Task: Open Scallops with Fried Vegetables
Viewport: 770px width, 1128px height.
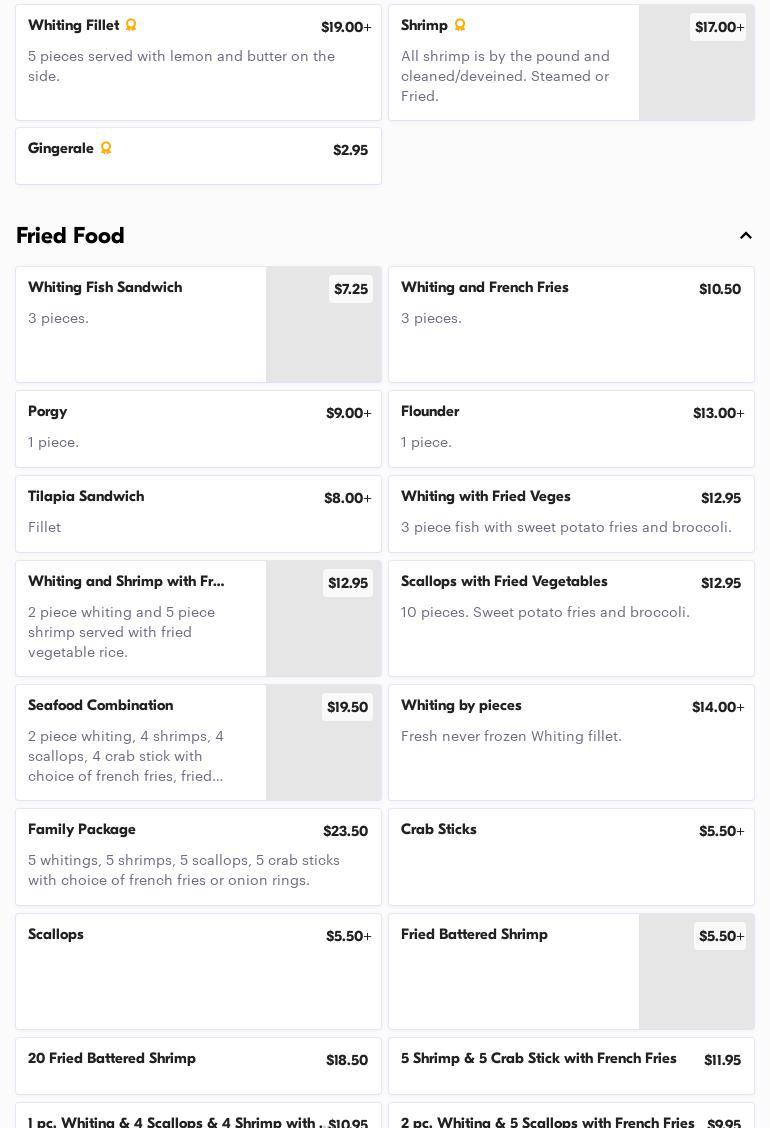Action: pyautogui.click(x=571, y=618)
